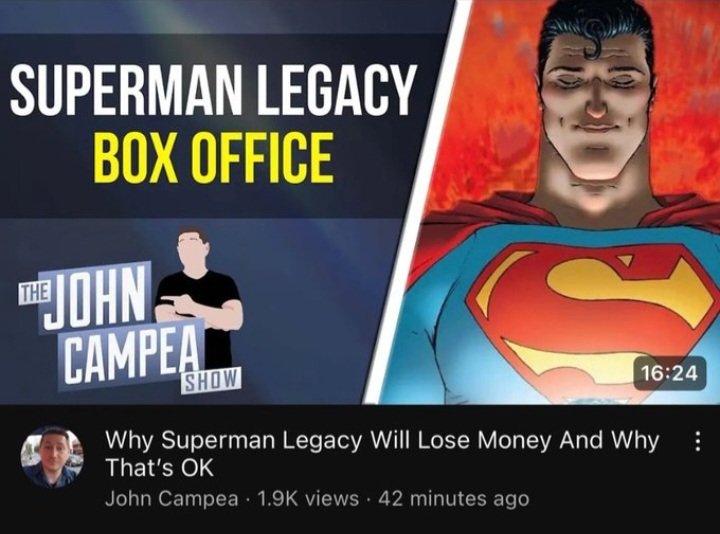Open John Campea's channel avatar
This screenshot has width=720, height=534.
[x=52, y=457]
